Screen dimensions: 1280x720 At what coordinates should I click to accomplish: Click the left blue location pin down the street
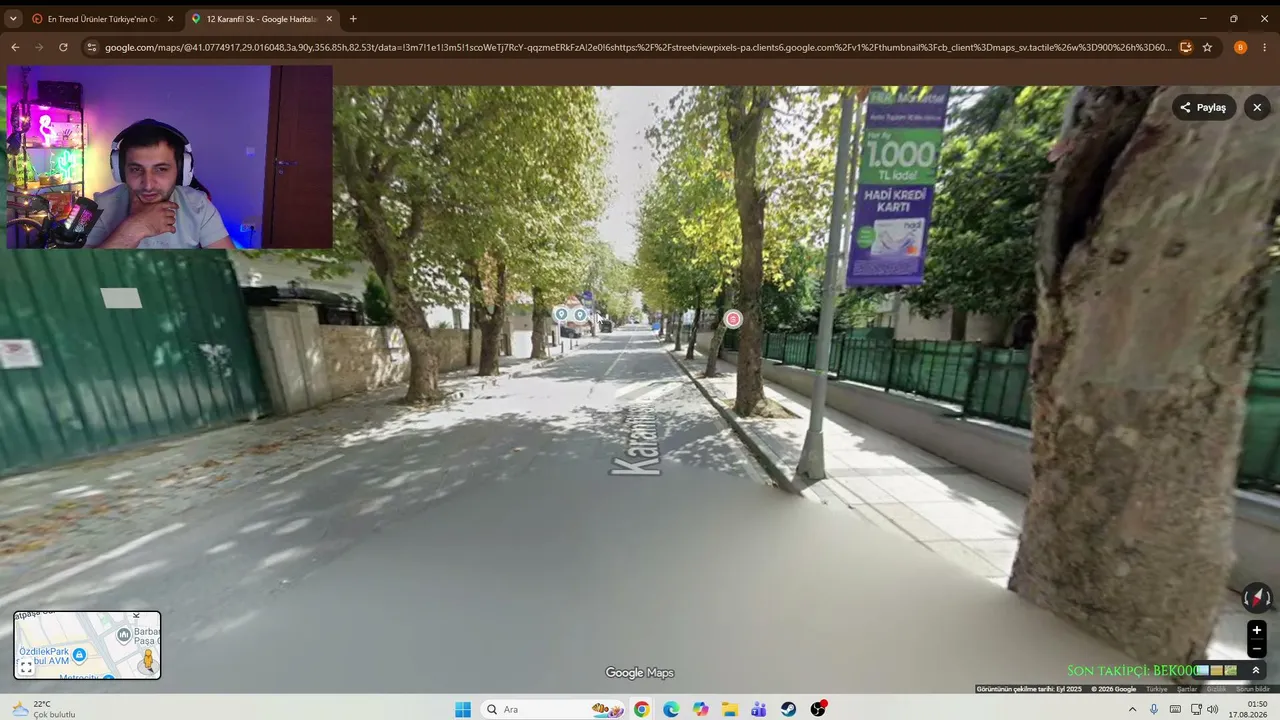pyautogui.click(x=562, y=315)
